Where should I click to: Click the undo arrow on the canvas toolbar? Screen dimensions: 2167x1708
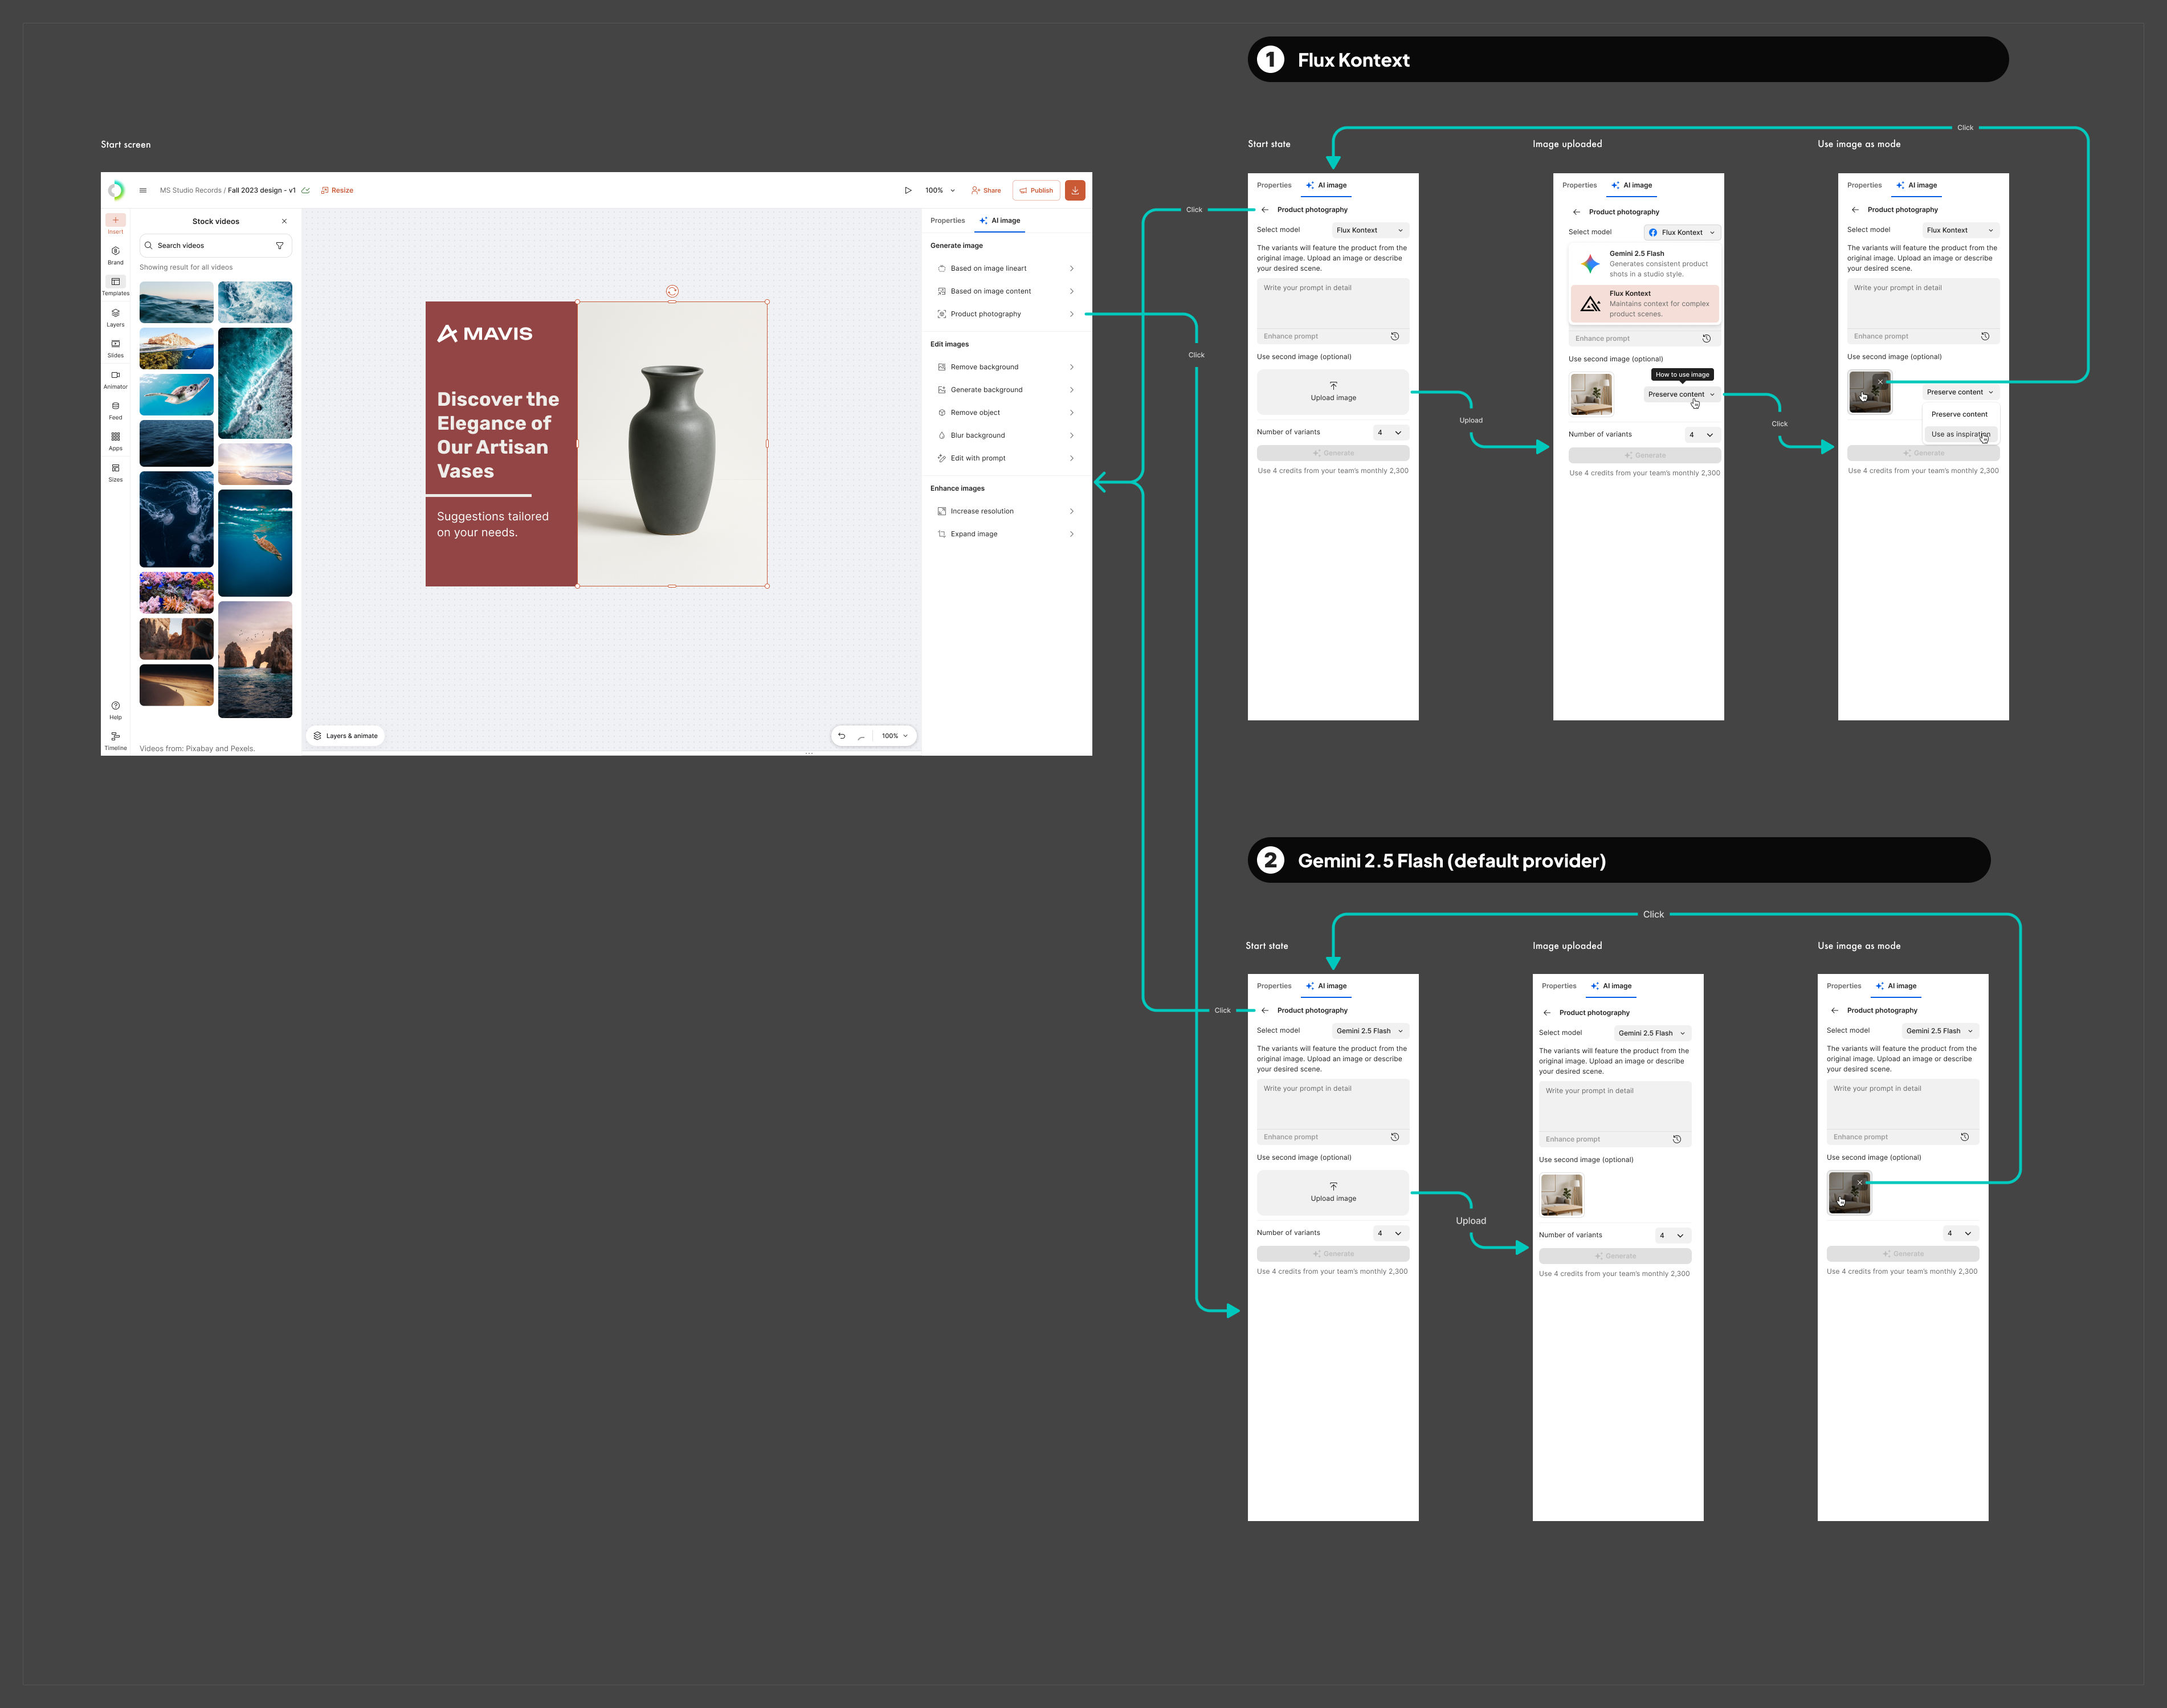[x=842, y=736]
